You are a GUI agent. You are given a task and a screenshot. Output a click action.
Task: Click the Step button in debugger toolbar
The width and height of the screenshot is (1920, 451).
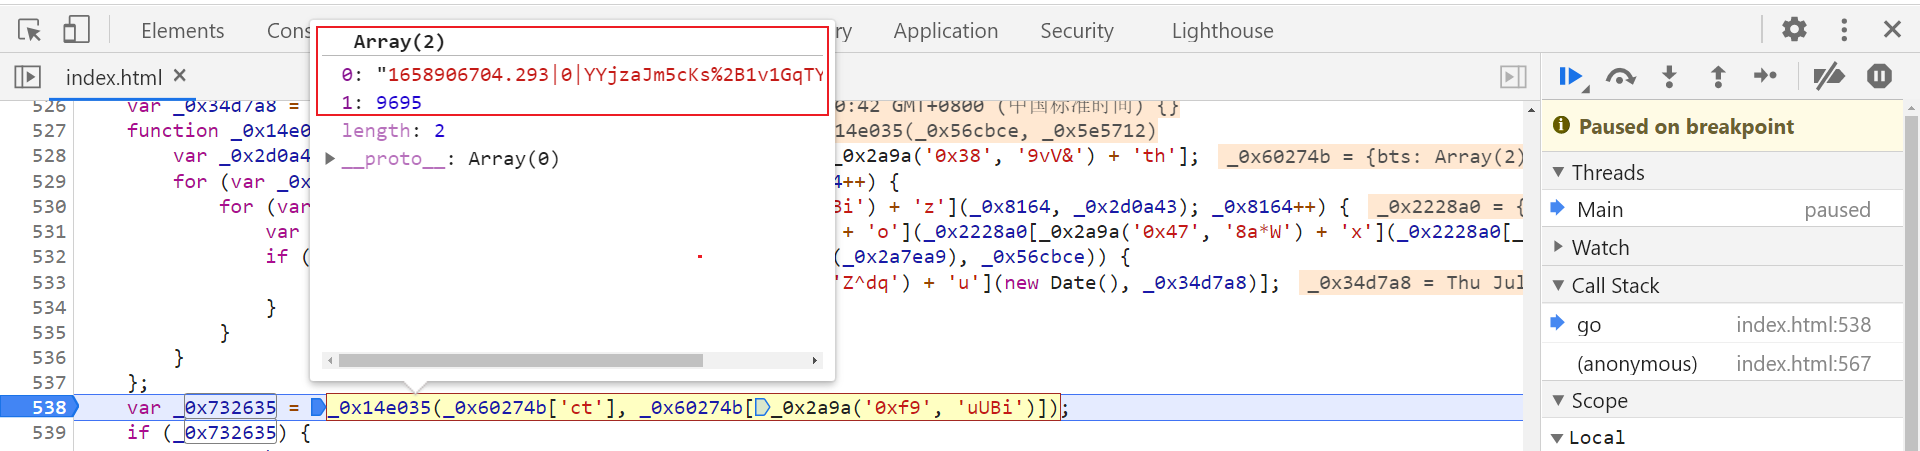point(1766,77)
